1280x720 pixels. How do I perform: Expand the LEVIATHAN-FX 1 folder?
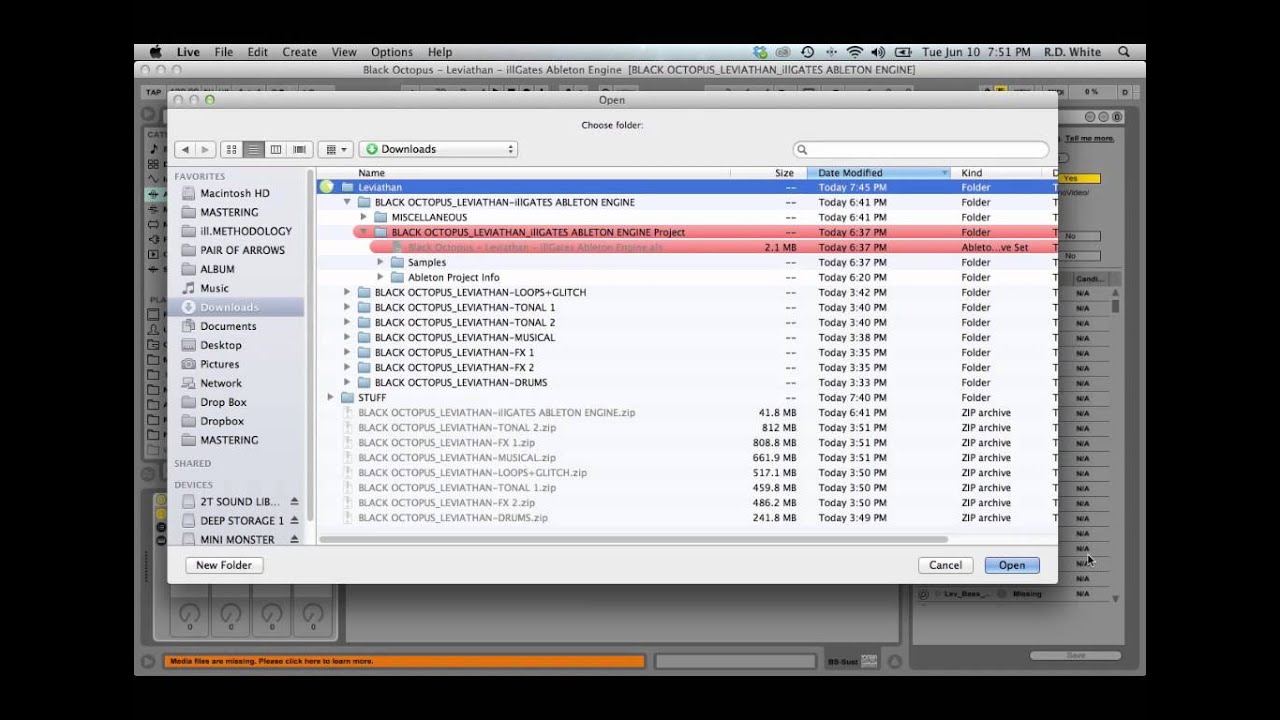(347, 352)
